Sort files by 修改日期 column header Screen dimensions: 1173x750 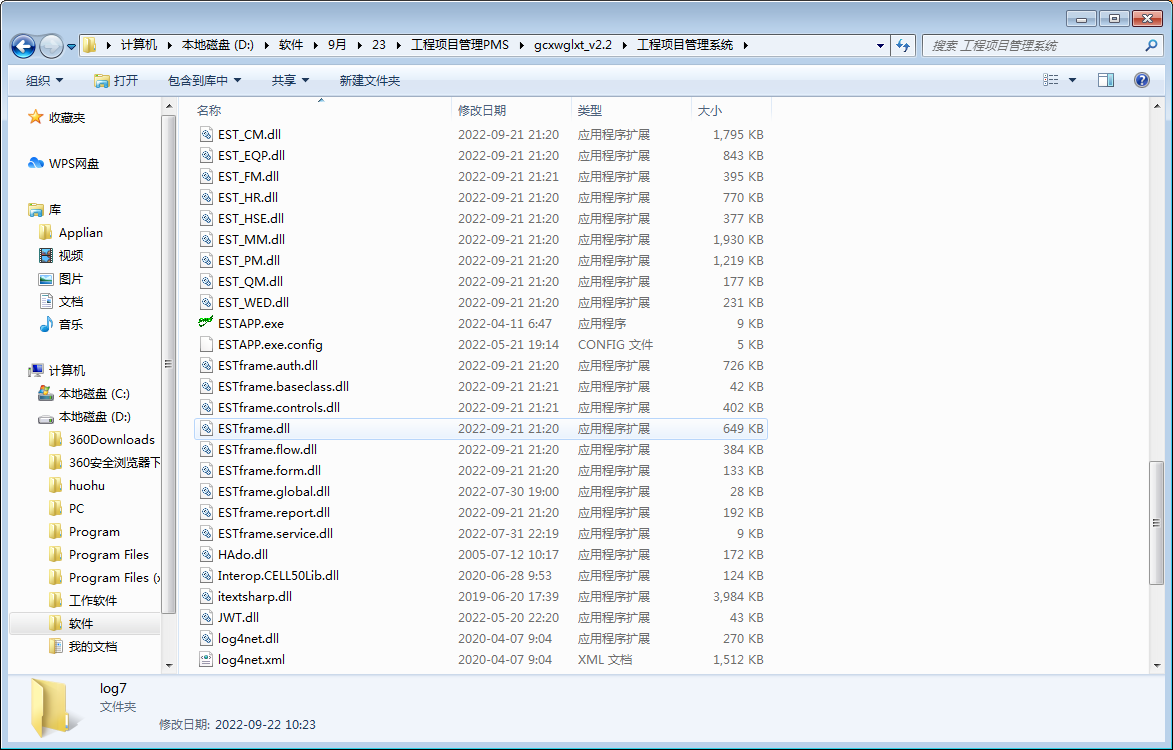click(512, 111)
